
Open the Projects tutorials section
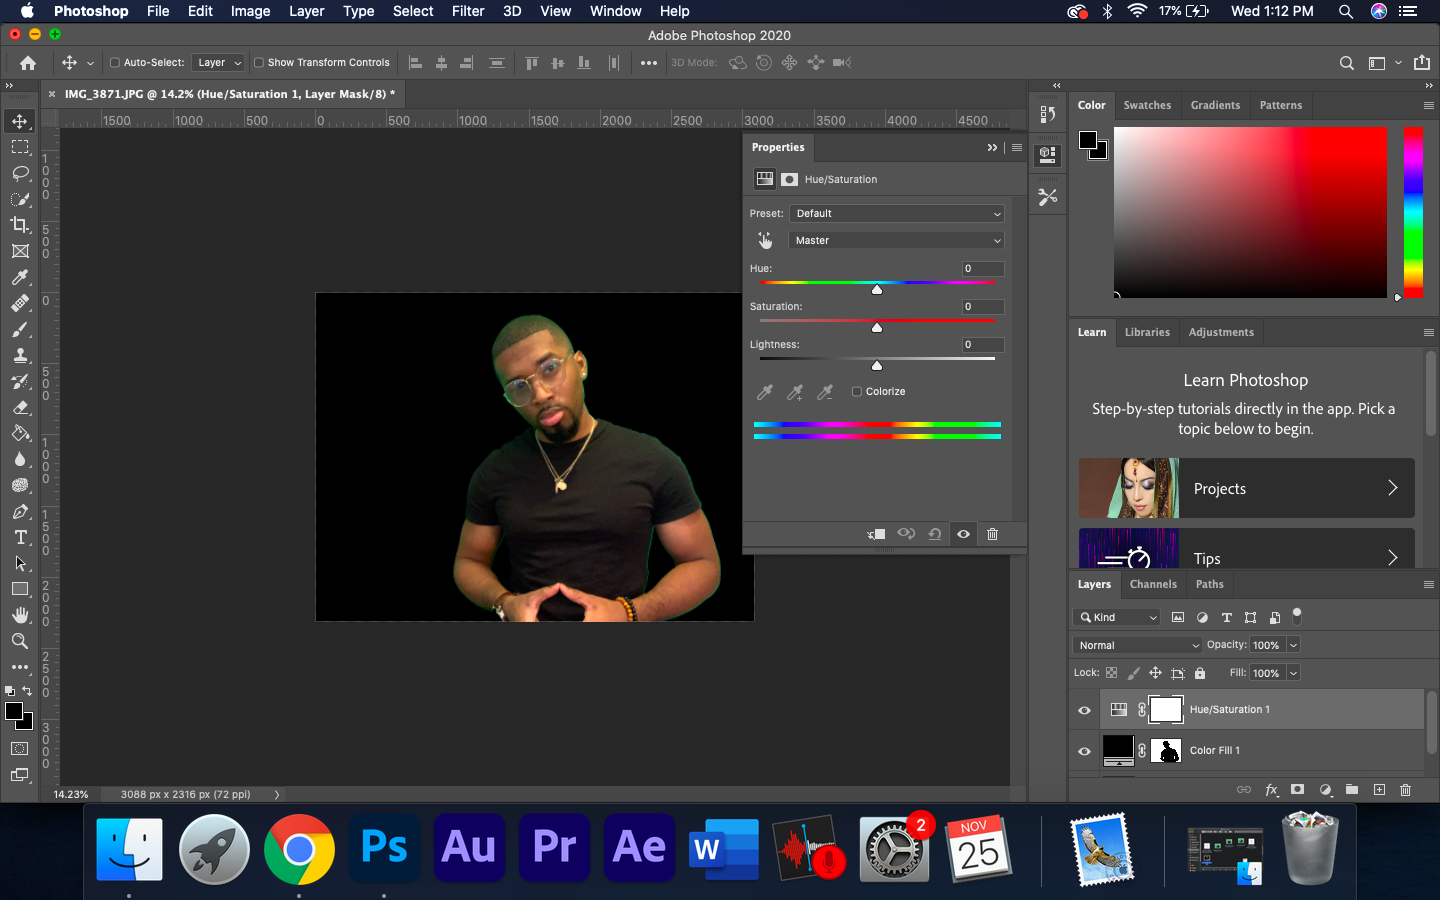(x=1245, y=488)
